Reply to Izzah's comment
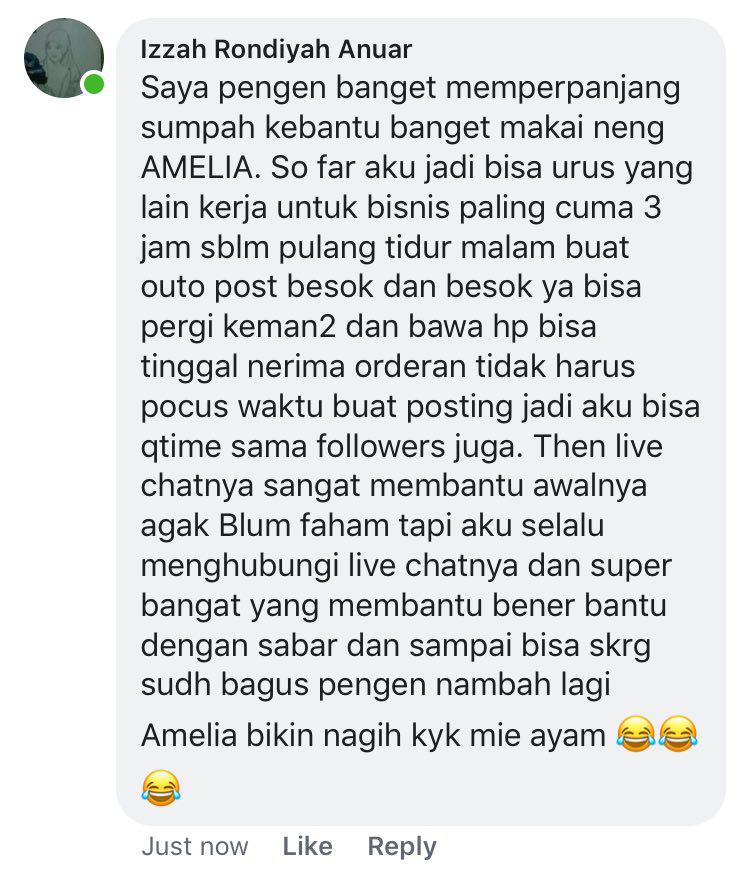The height and width of the screenshot is (871, 750). [x=402, y=848]
